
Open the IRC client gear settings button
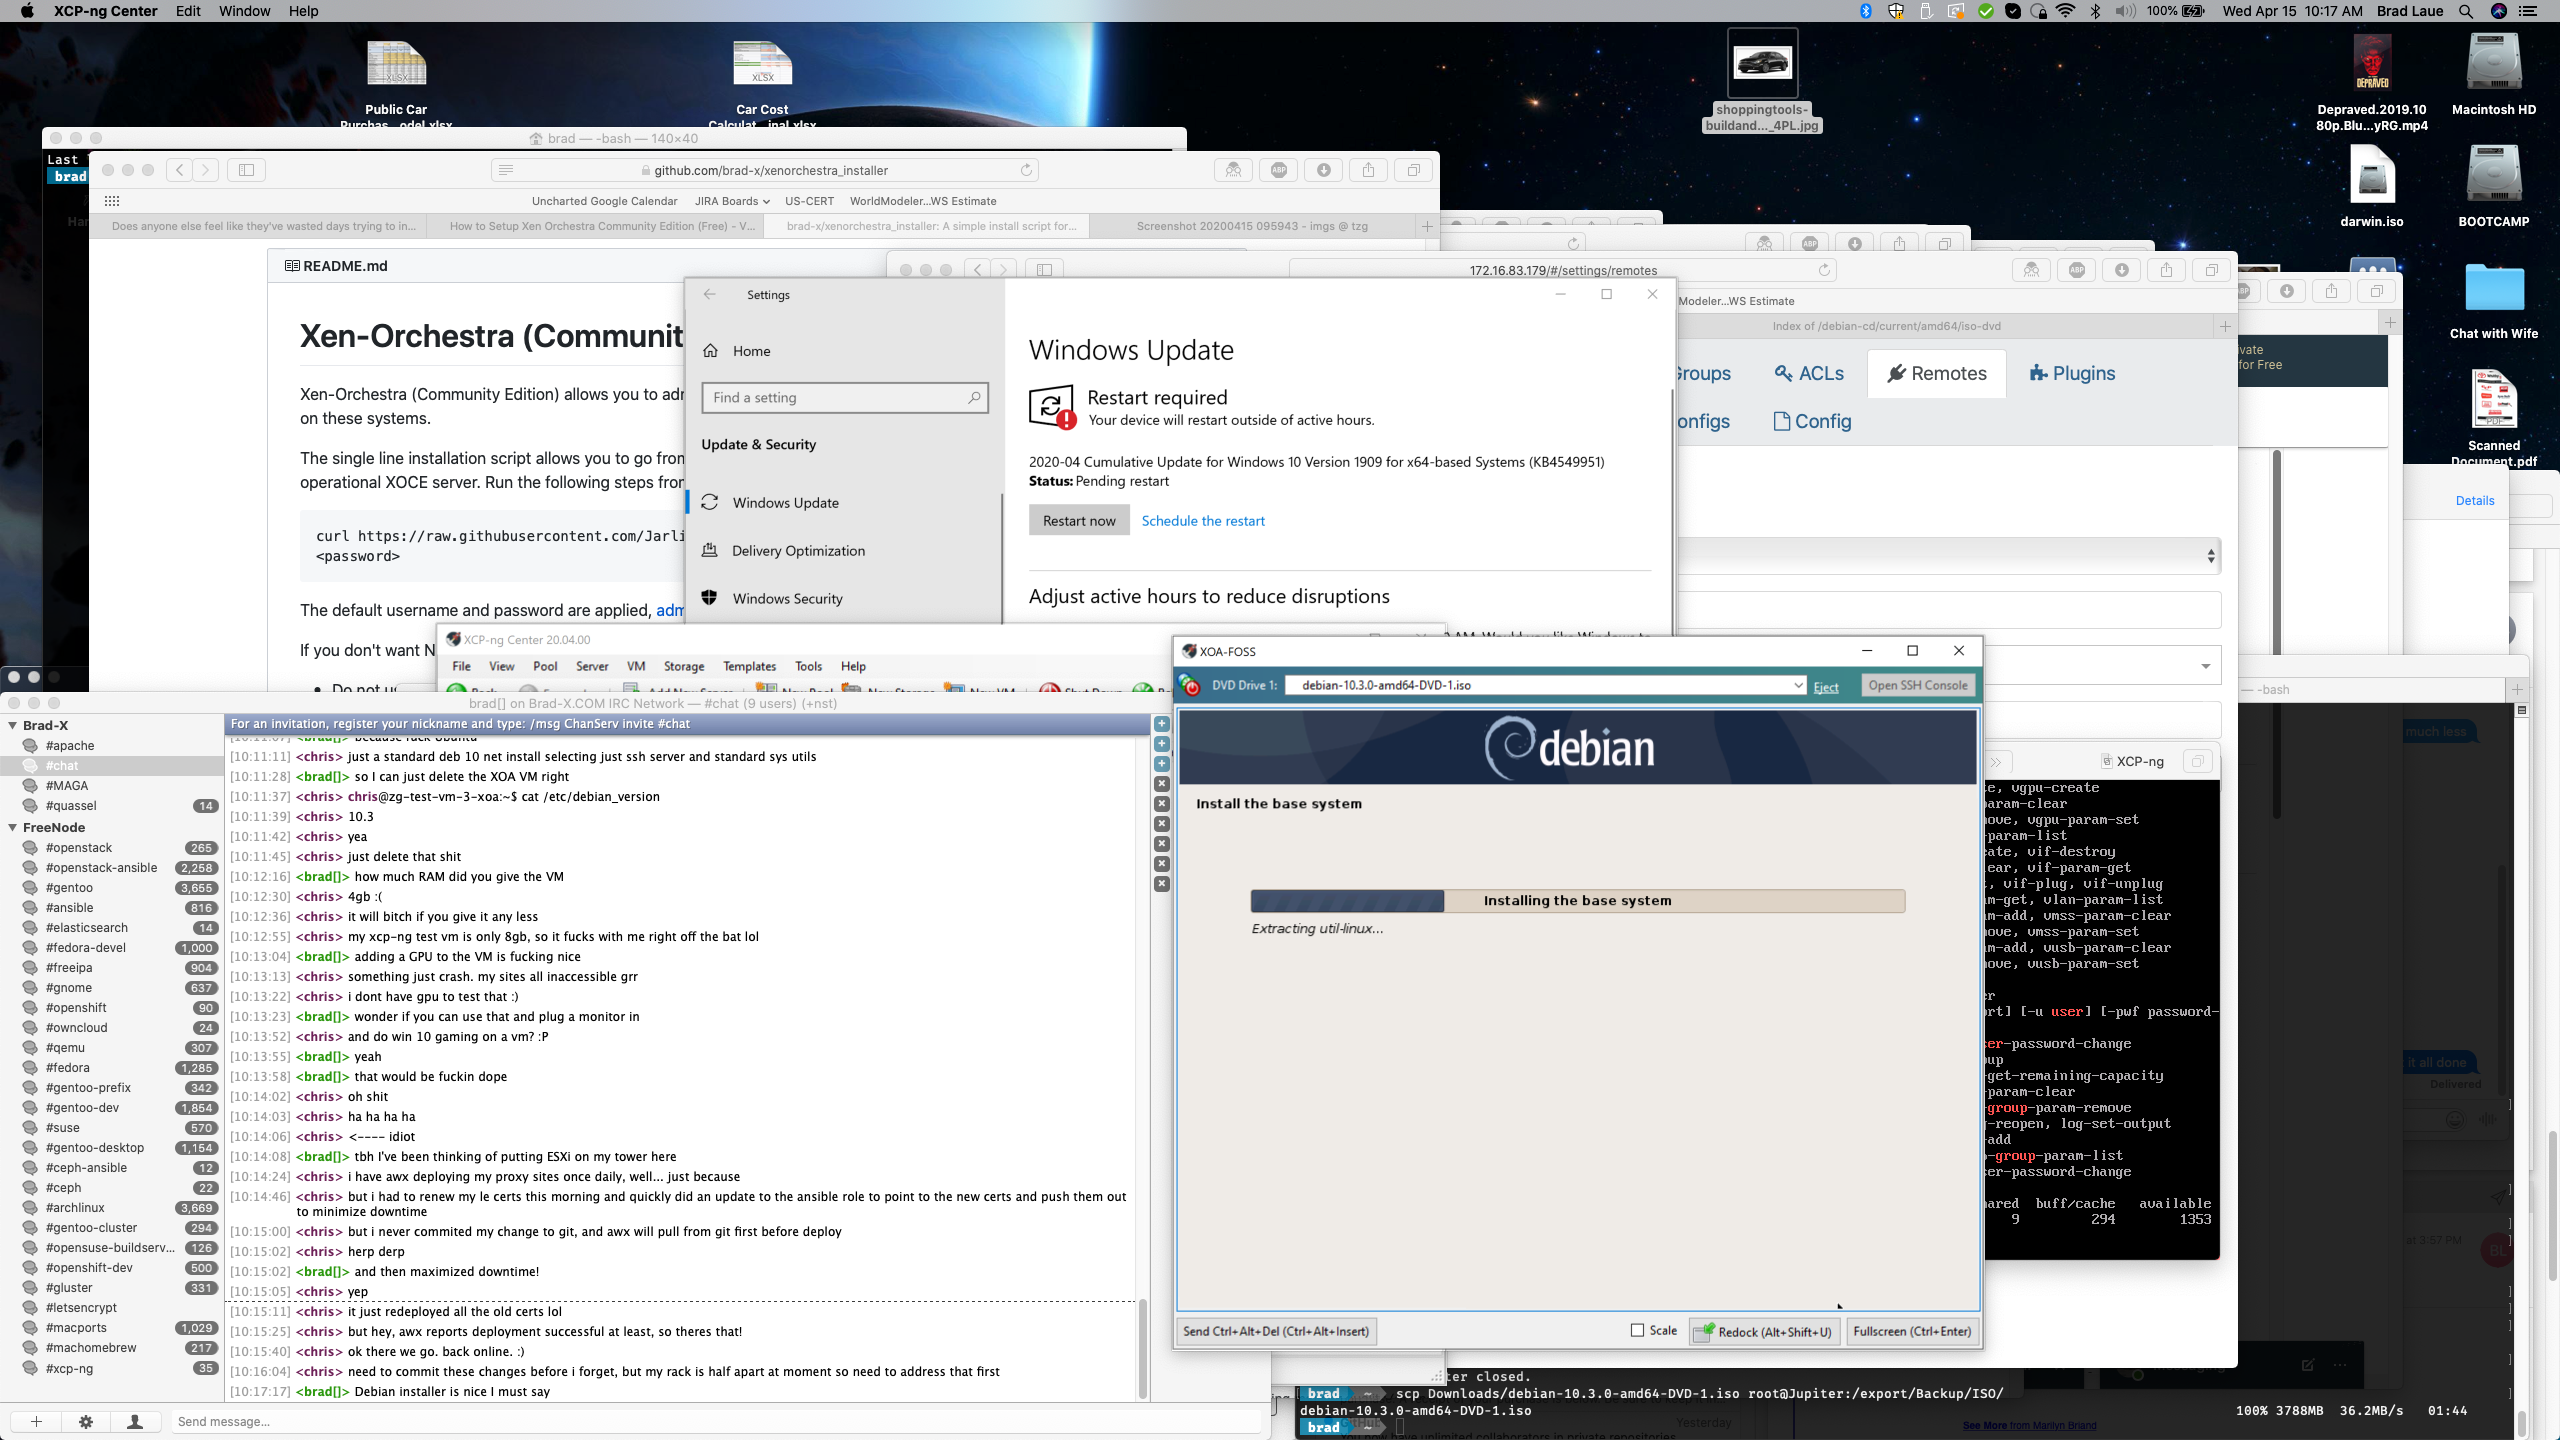pyautogui.click(x=86, y=1421)
